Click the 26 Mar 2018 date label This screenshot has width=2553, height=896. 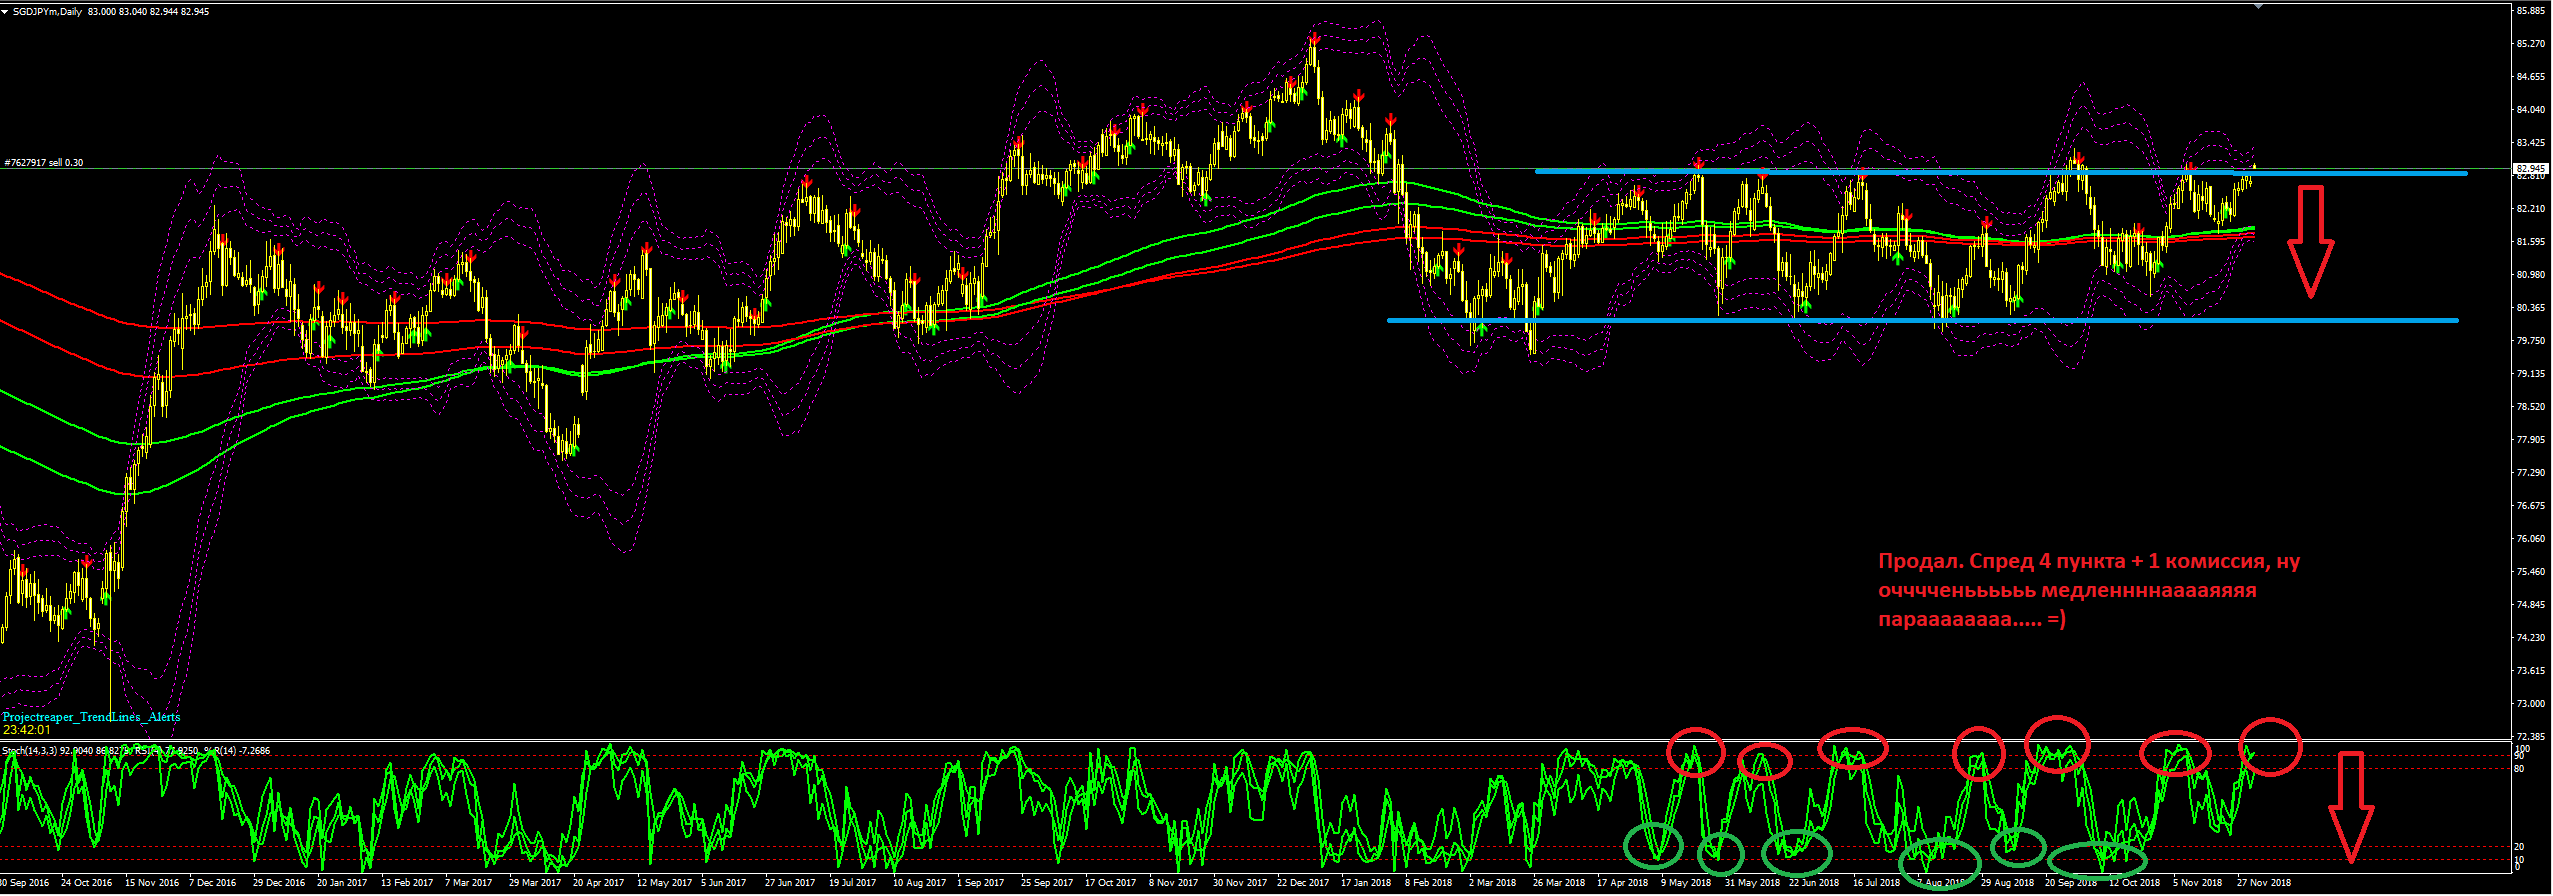tap(1559, 883)
